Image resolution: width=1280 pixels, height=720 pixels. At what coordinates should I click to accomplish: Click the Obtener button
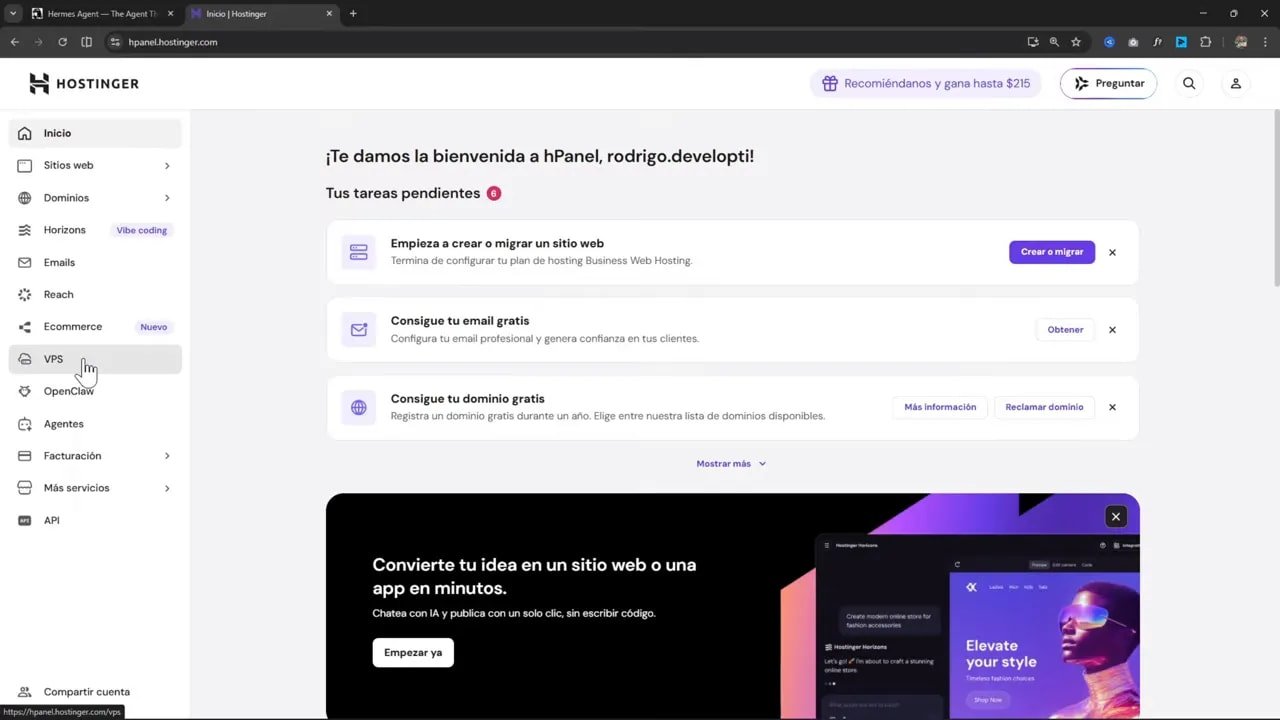(1065, 330)
